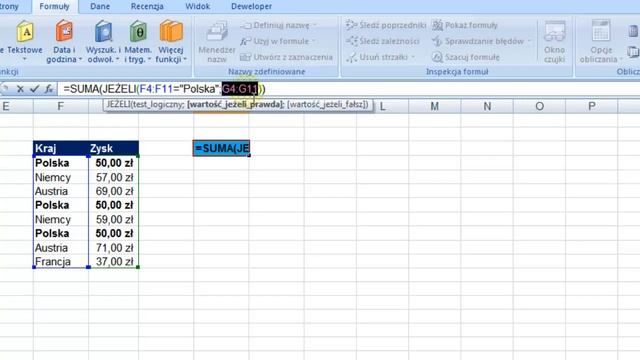The image size is (640, 360).
Task: Click the active cell showing =SUMA(JE
Action: [x=221, y=148]
